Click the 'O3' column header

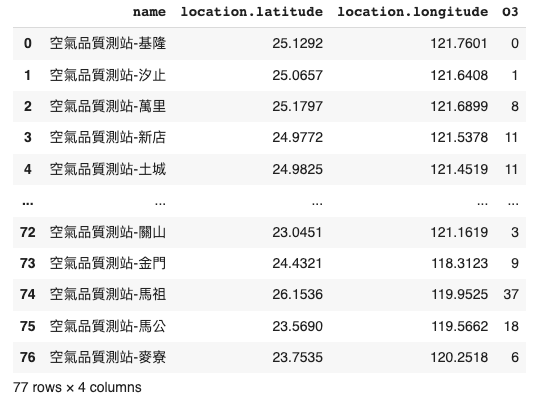coord(510,12)
